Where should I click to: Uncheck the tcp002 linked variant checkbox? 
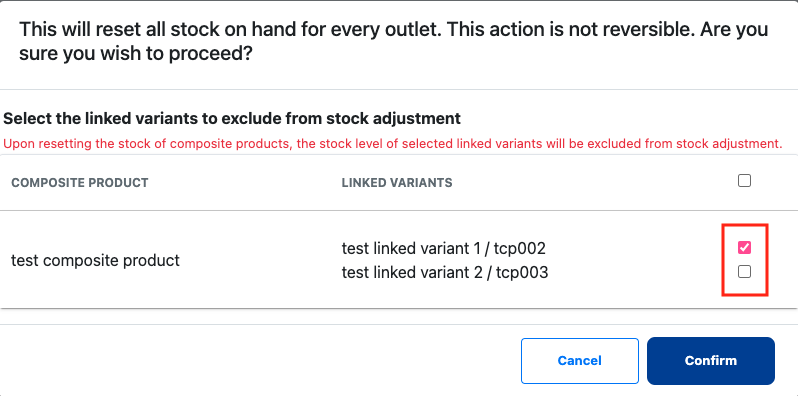tap(744, 248)
